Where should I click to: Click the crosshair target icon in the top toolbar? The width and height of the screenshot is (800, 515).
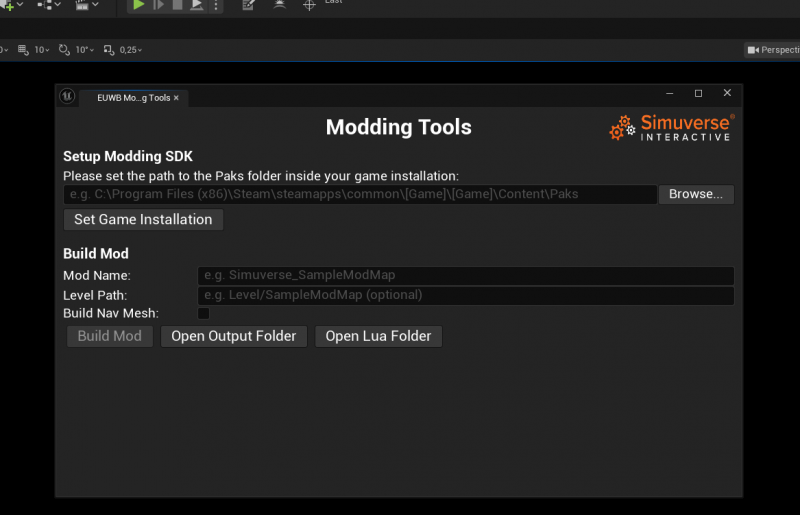[x=309, y=5]
